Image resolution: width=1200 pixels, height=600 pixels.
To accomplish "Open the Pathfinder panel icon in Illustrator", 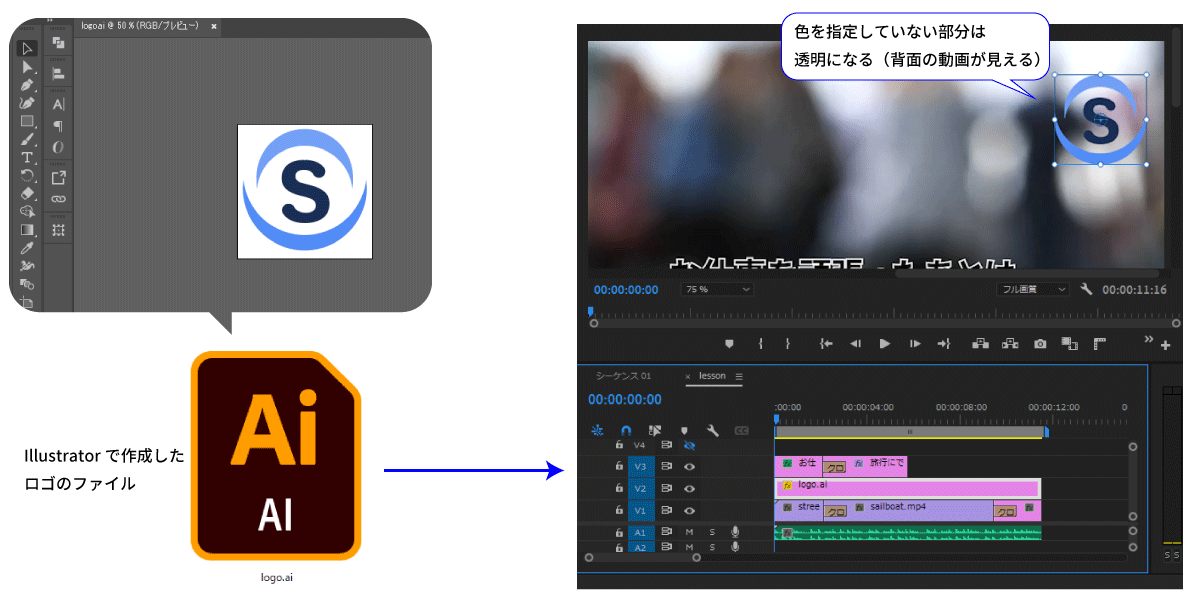I will 58,43.
